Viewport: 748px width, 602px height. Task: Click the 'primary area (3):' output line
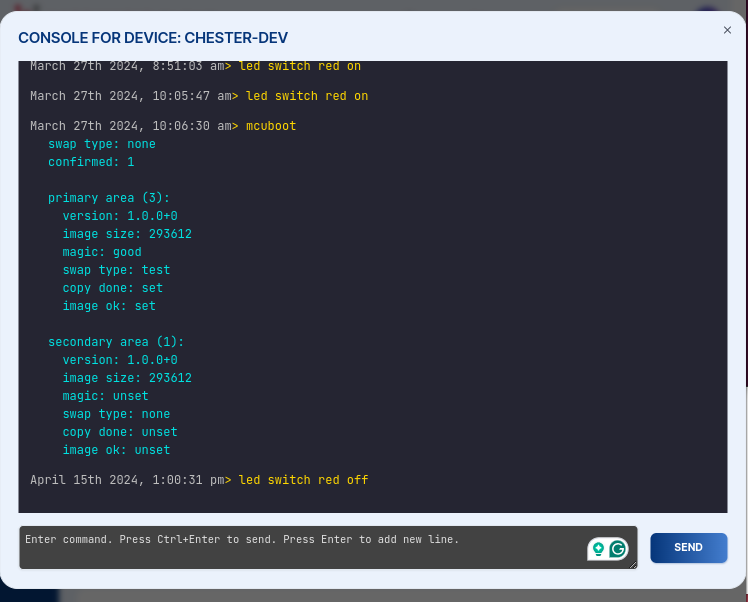pyautogui.click(x=109, y=198)
